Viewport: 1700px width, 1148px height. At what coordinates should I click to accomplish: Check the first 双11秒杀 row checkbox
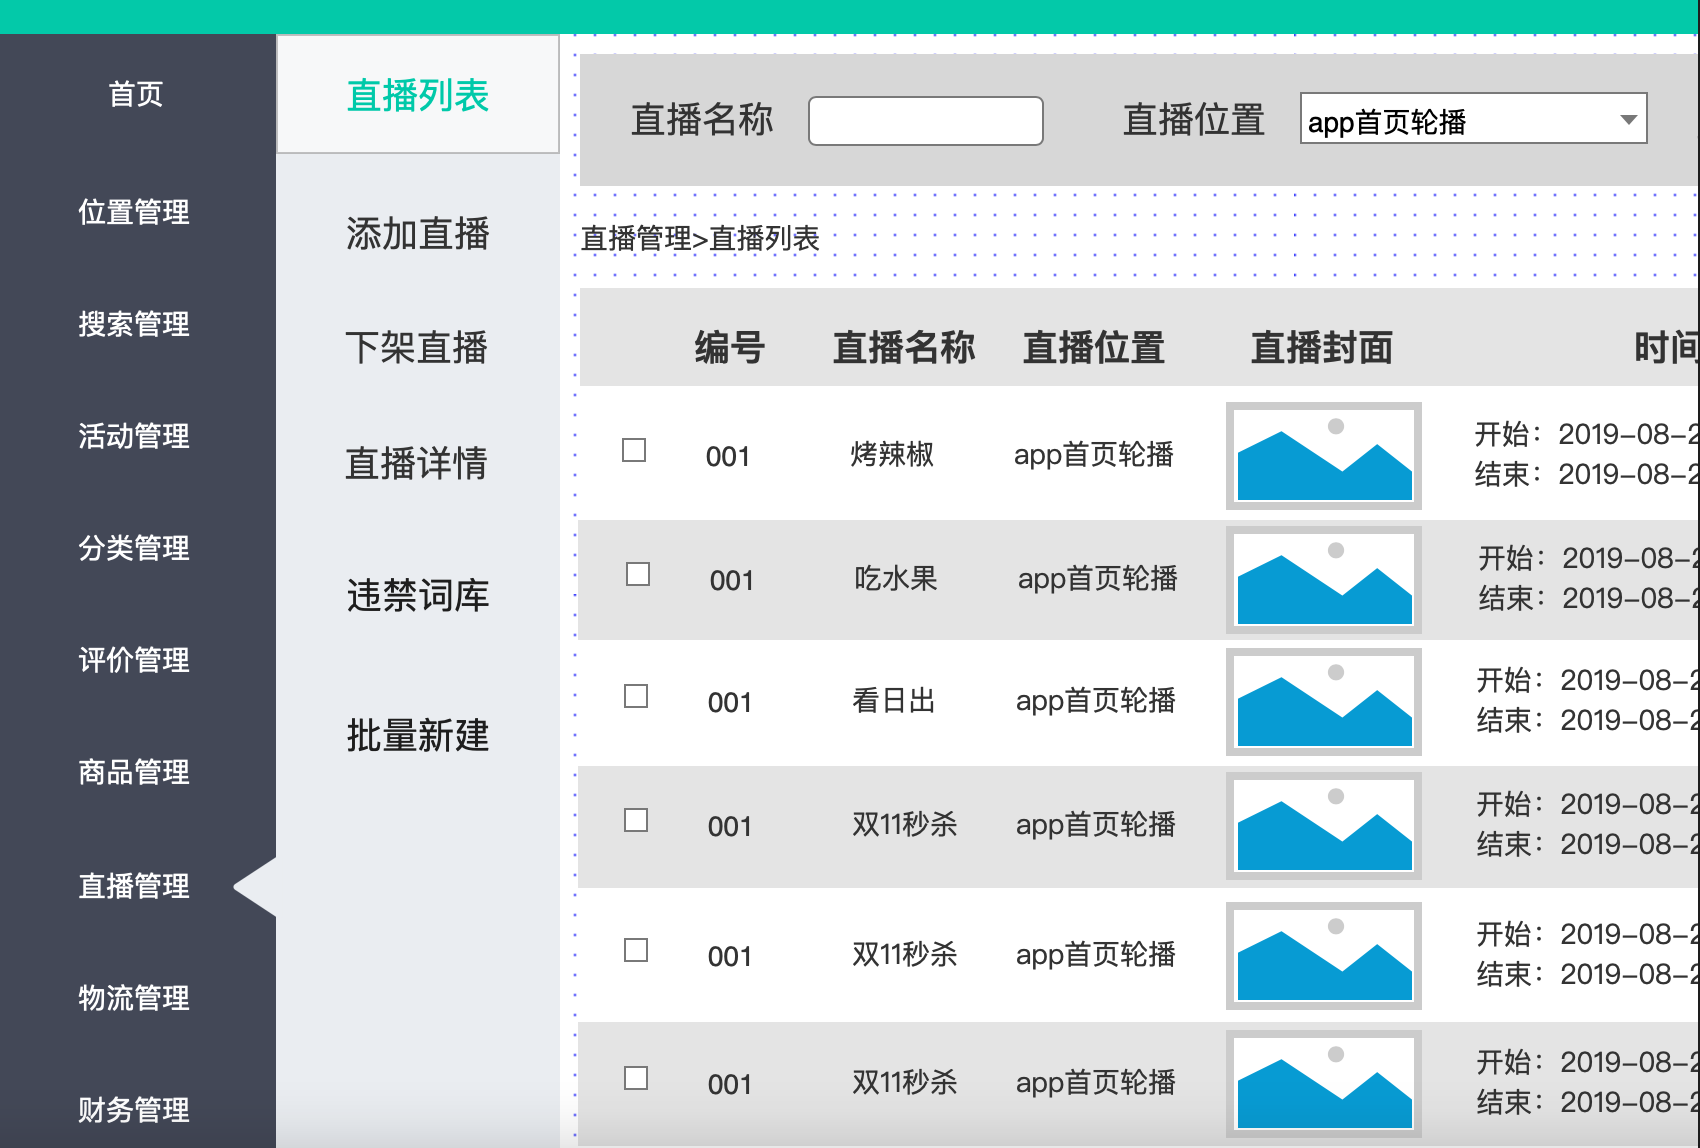click(636, 820)
